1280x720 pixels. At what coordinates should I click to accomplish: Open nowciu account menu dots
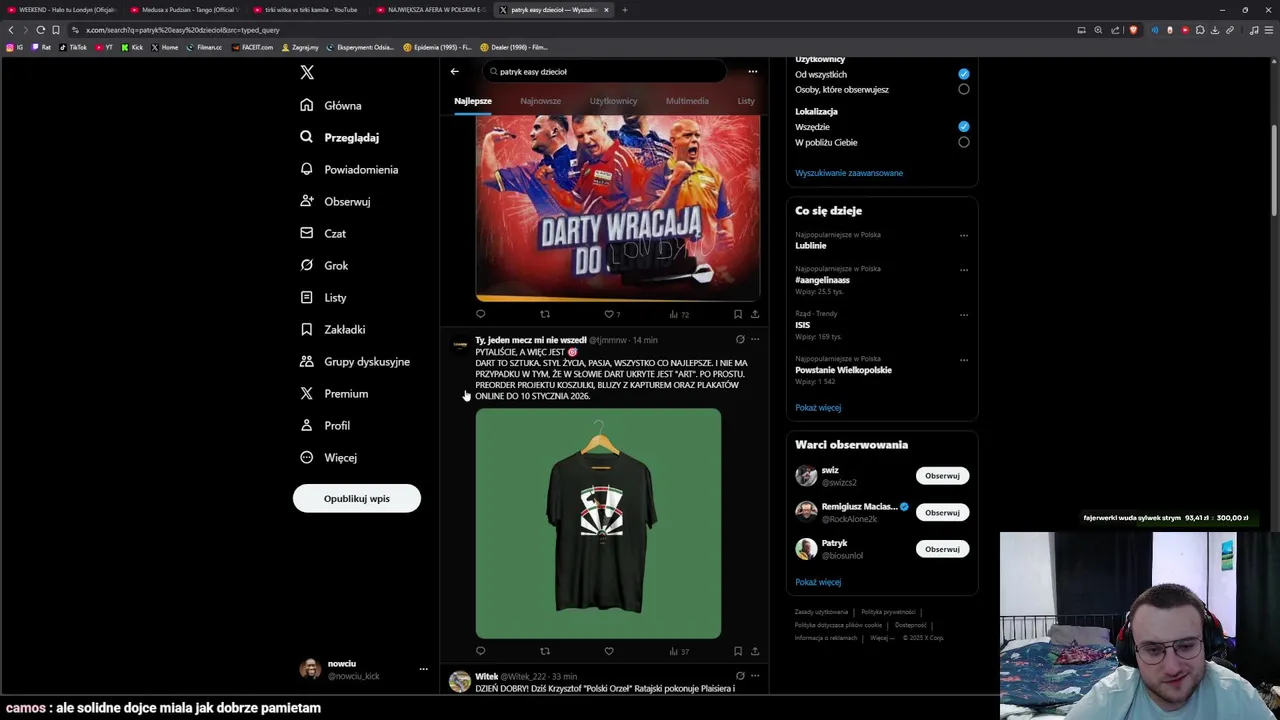coord(423,669)
